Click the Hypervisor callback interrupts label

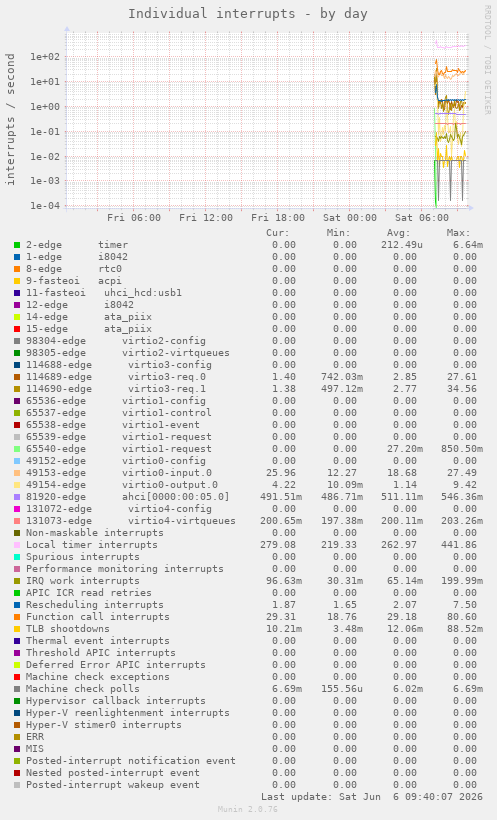[116, 701]
